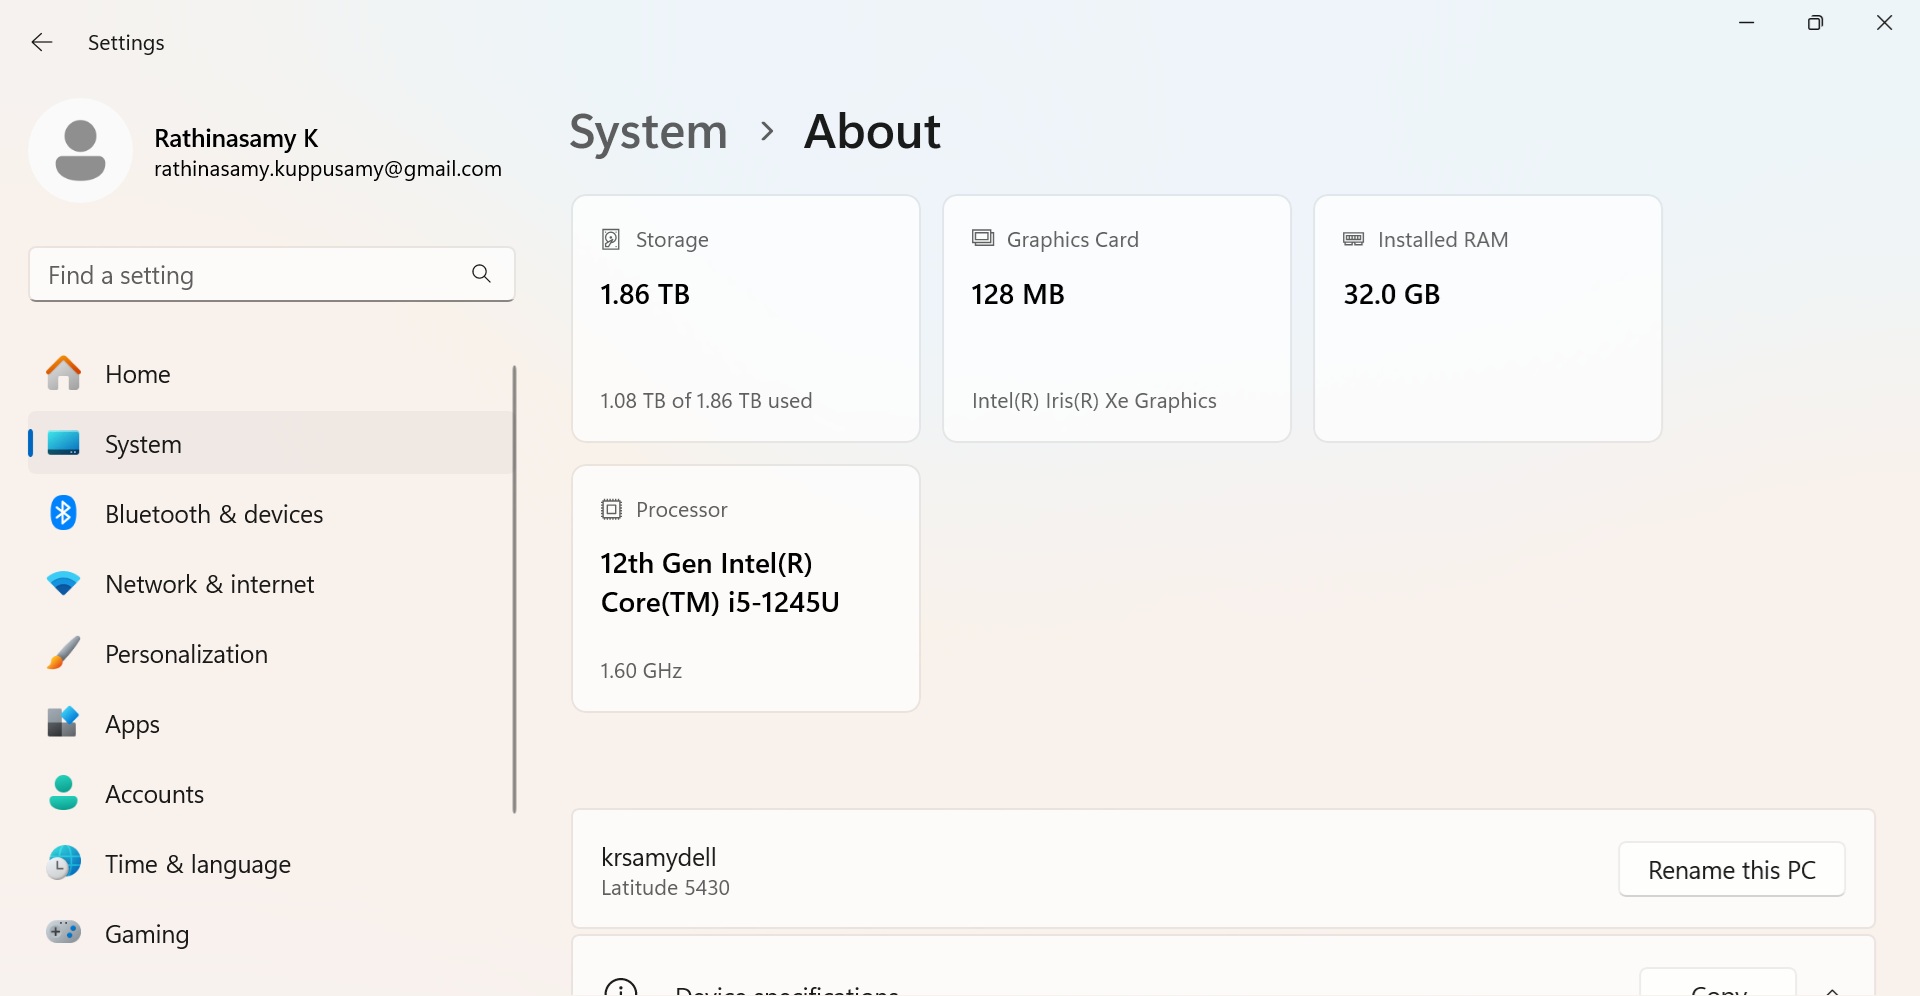Viewport: 1920px width, 996px height.
Task: Click the Rename this PC button
Action: pos(1731,870)
